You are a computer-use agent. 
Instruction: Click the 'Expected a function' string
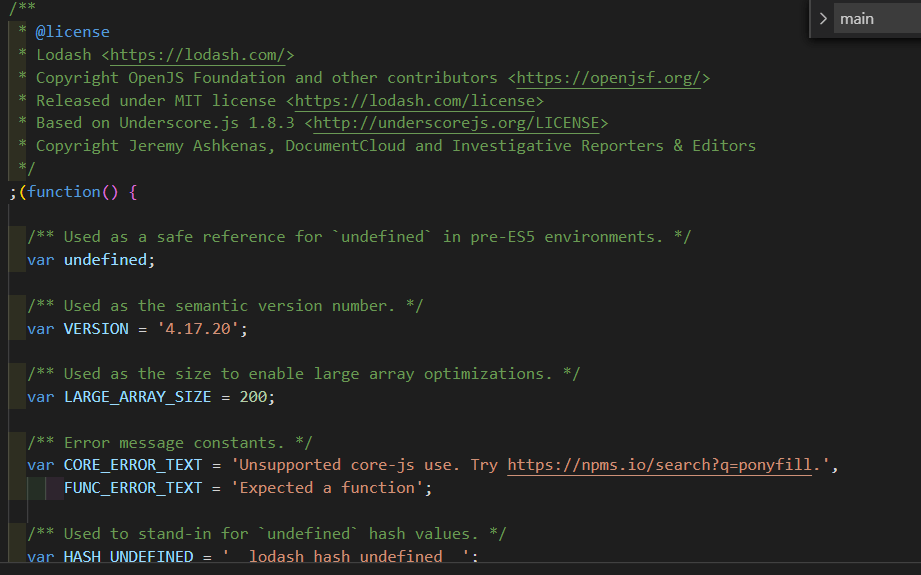(x=327, y=488)
